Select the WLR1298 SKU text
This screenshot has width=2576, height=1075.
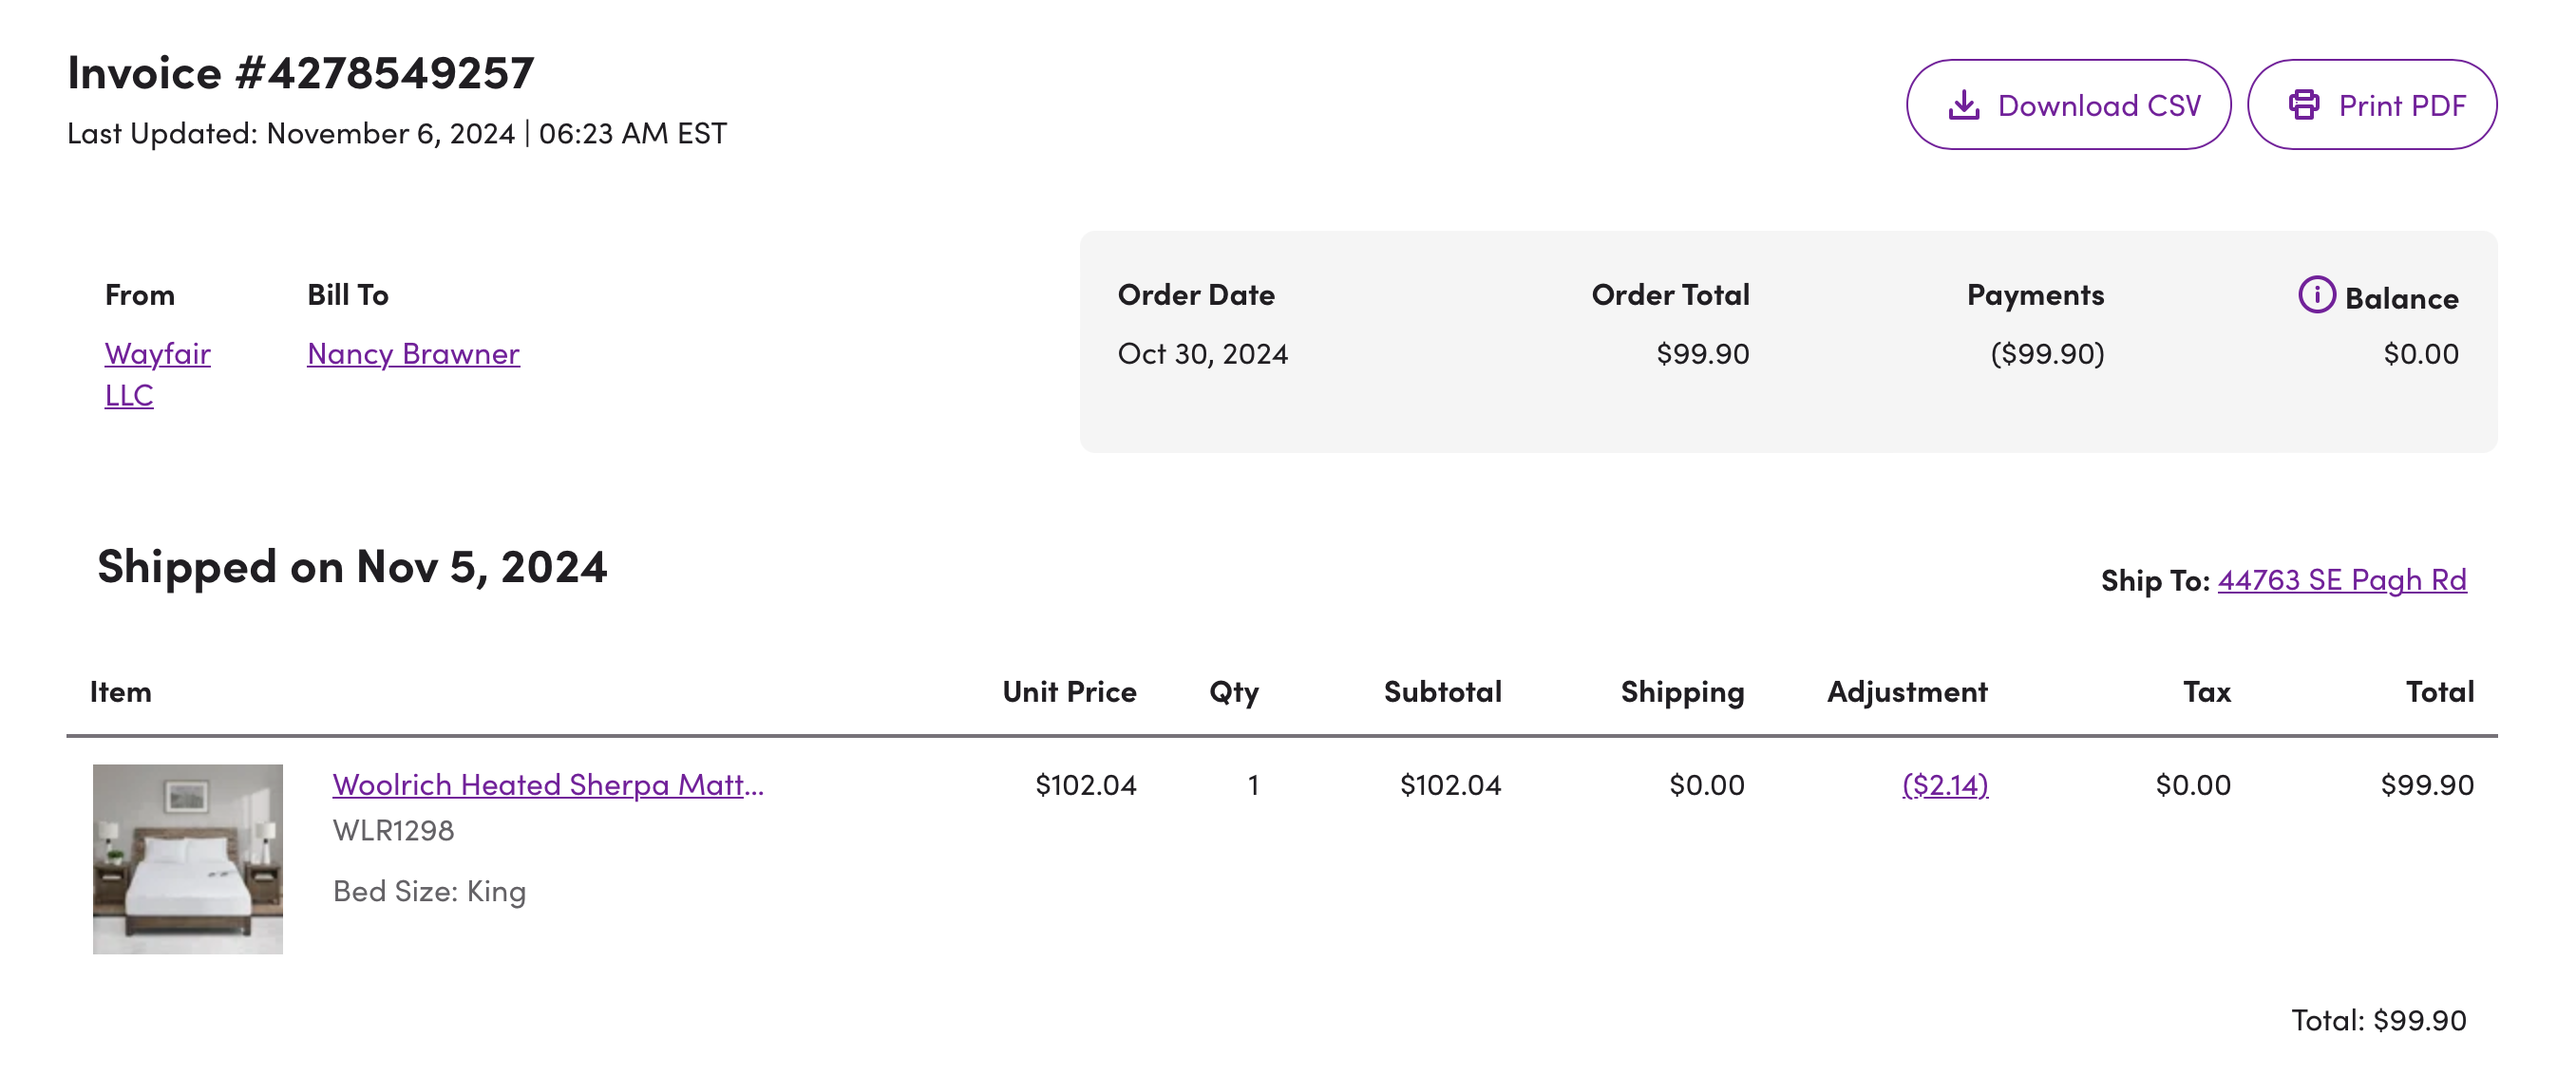tap(393, 830)
